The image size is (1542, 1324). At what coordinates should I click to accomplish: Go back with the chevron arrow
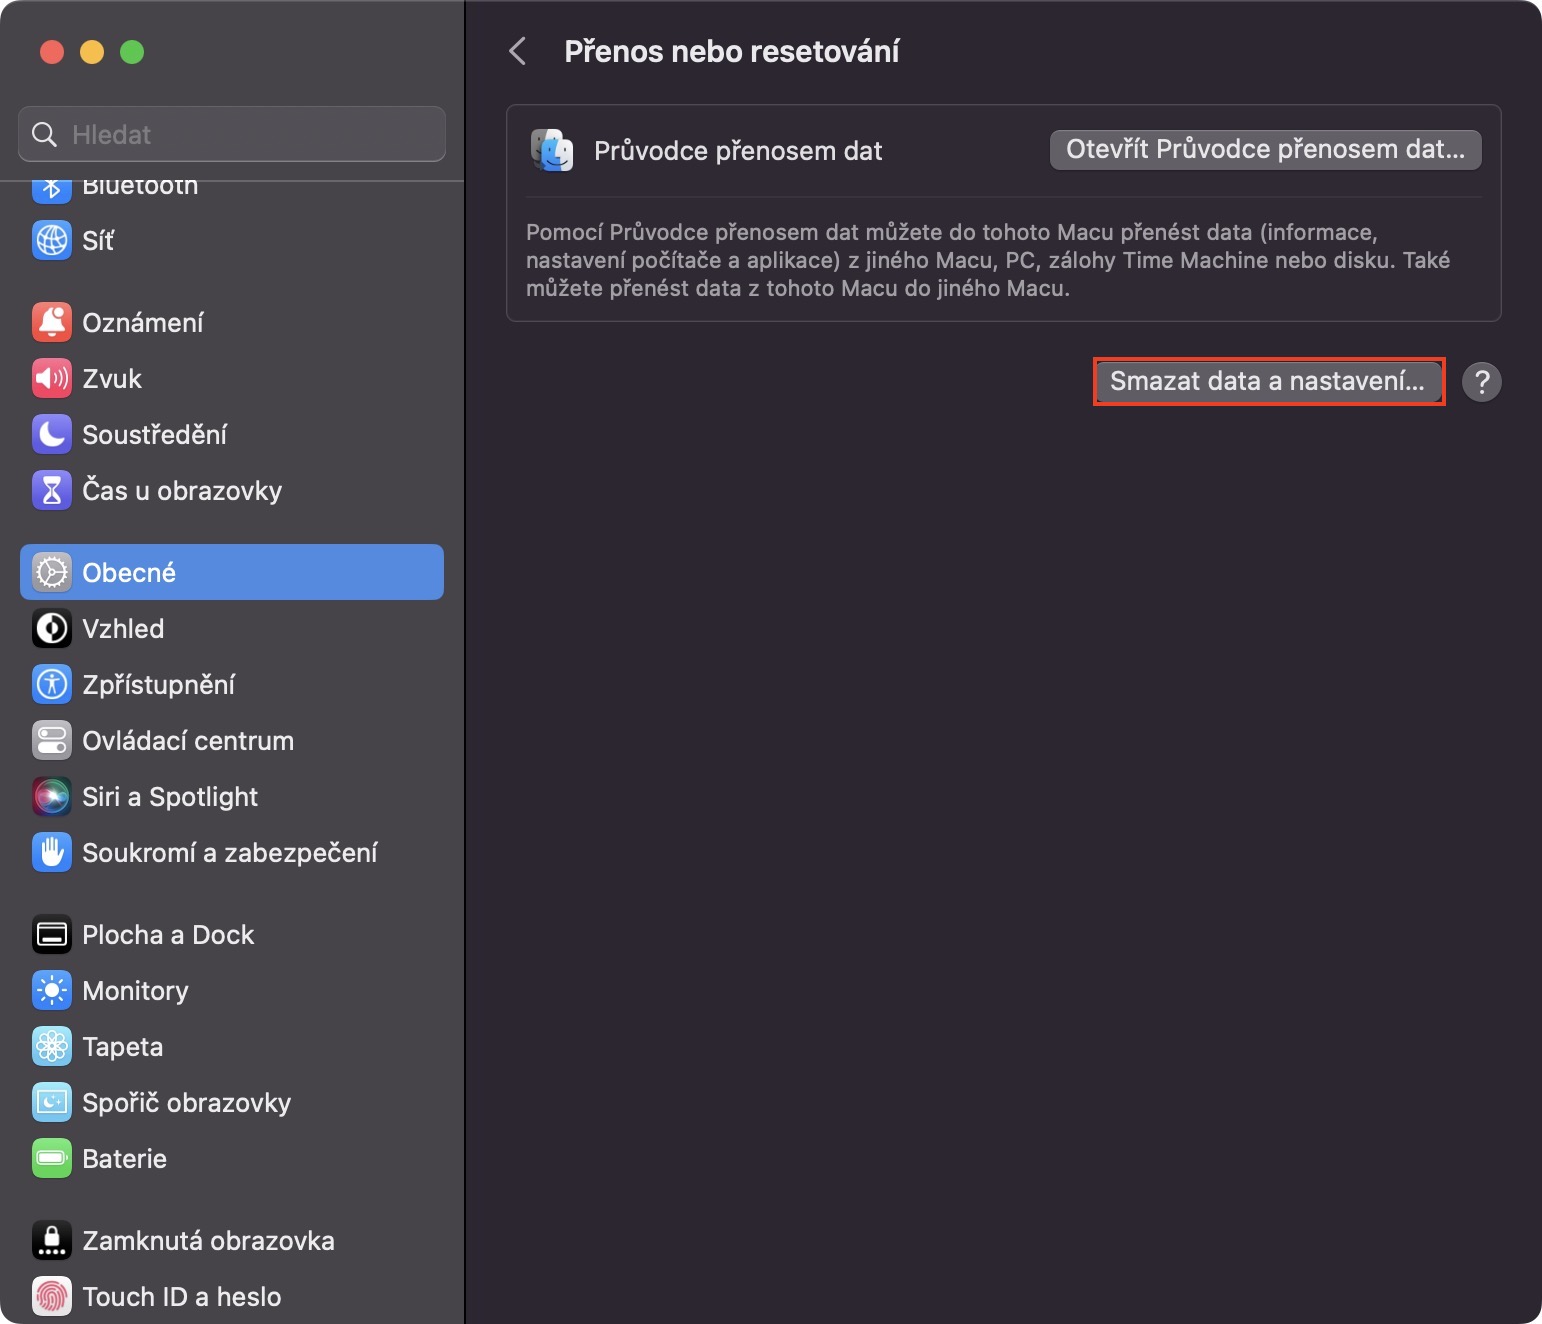pos(517,51)
